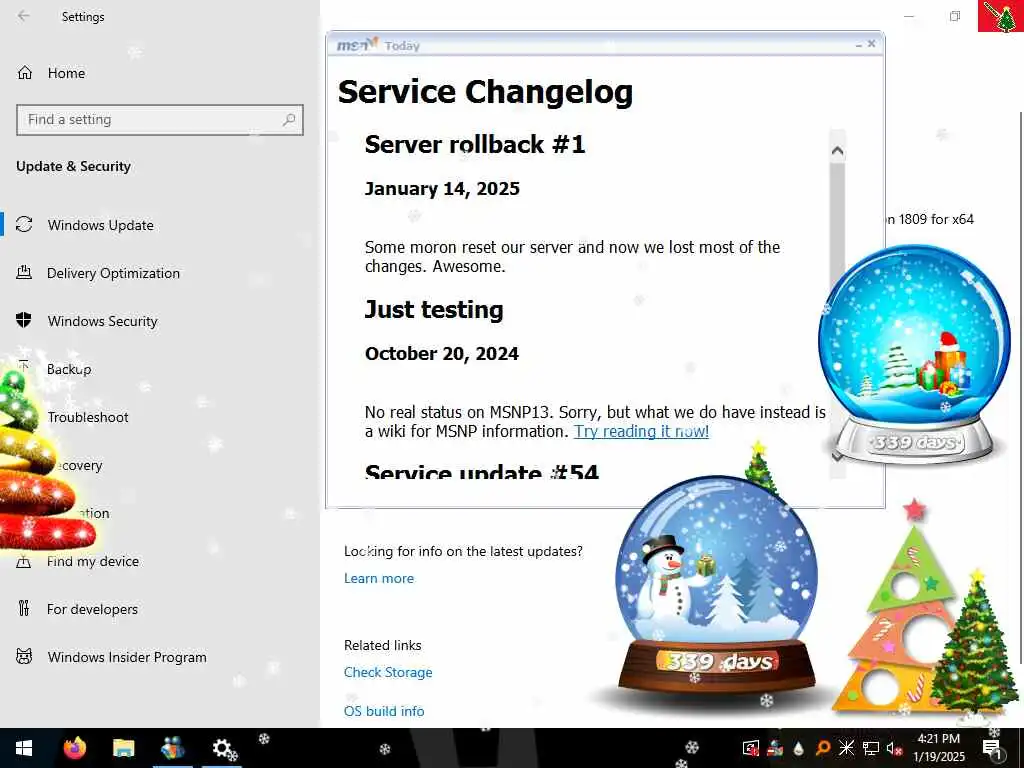Click the Server rollback #1 heading
1024x768 pixels.
pos(475,144)
